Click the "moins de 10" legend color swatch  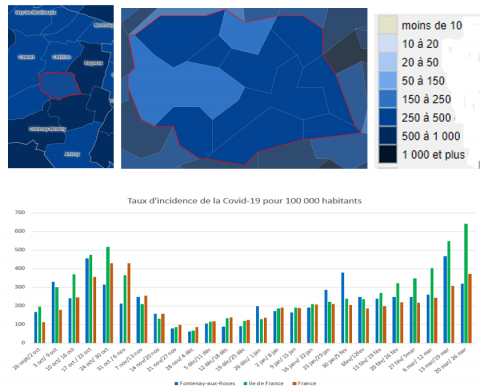pos(388,25)
